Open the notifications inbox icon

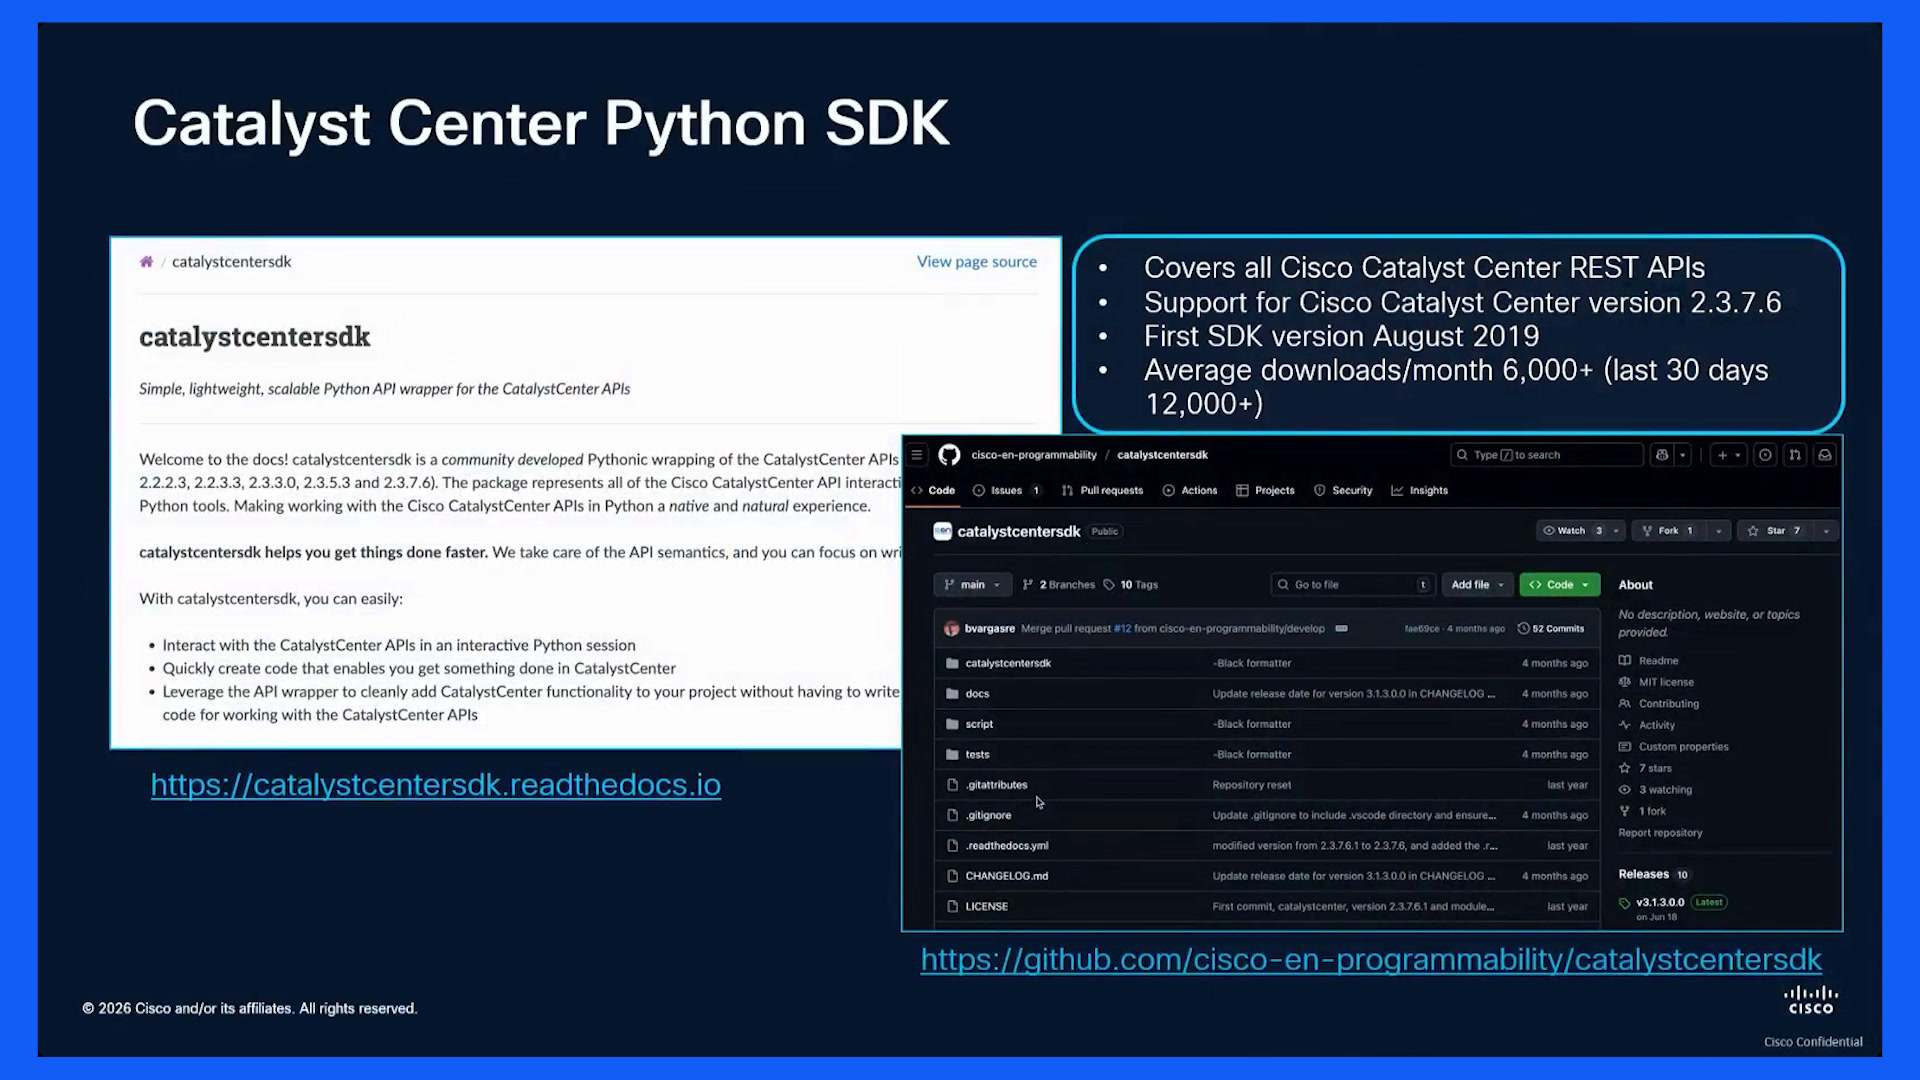pos(1825,455)
